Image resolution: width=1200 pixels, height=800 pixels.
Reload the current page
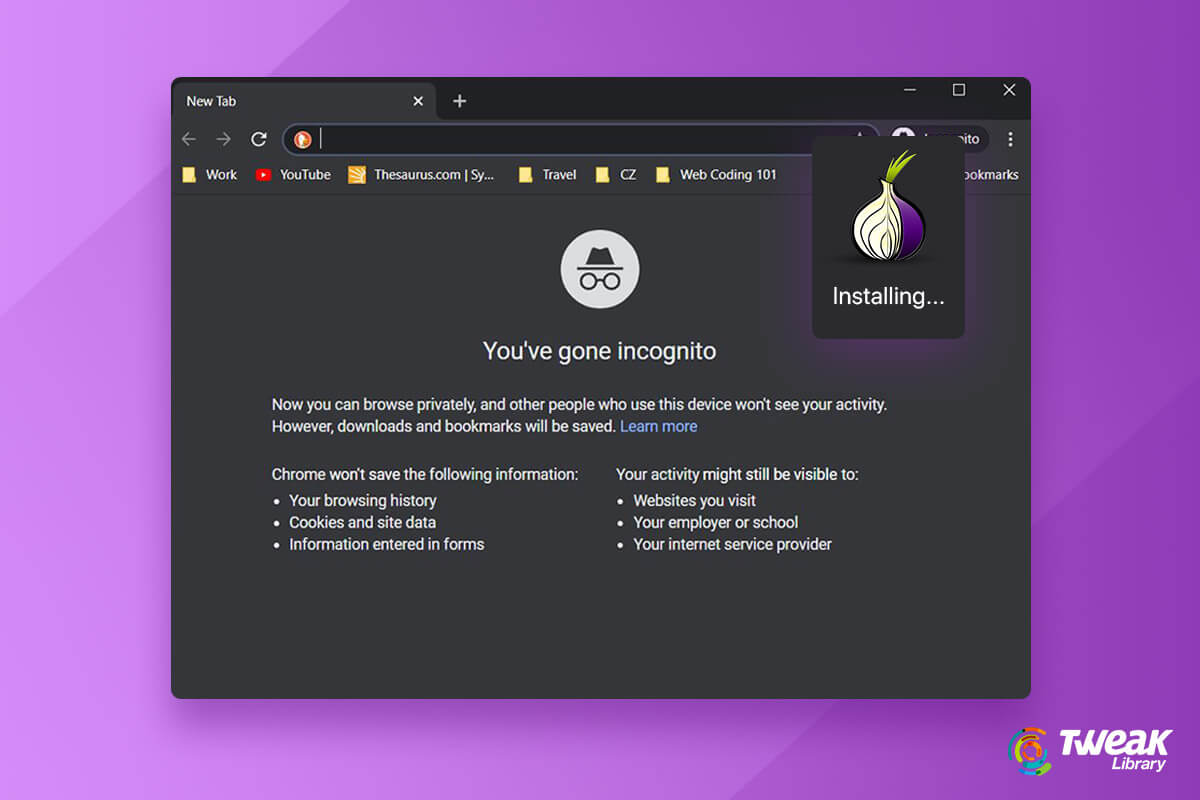259,139
